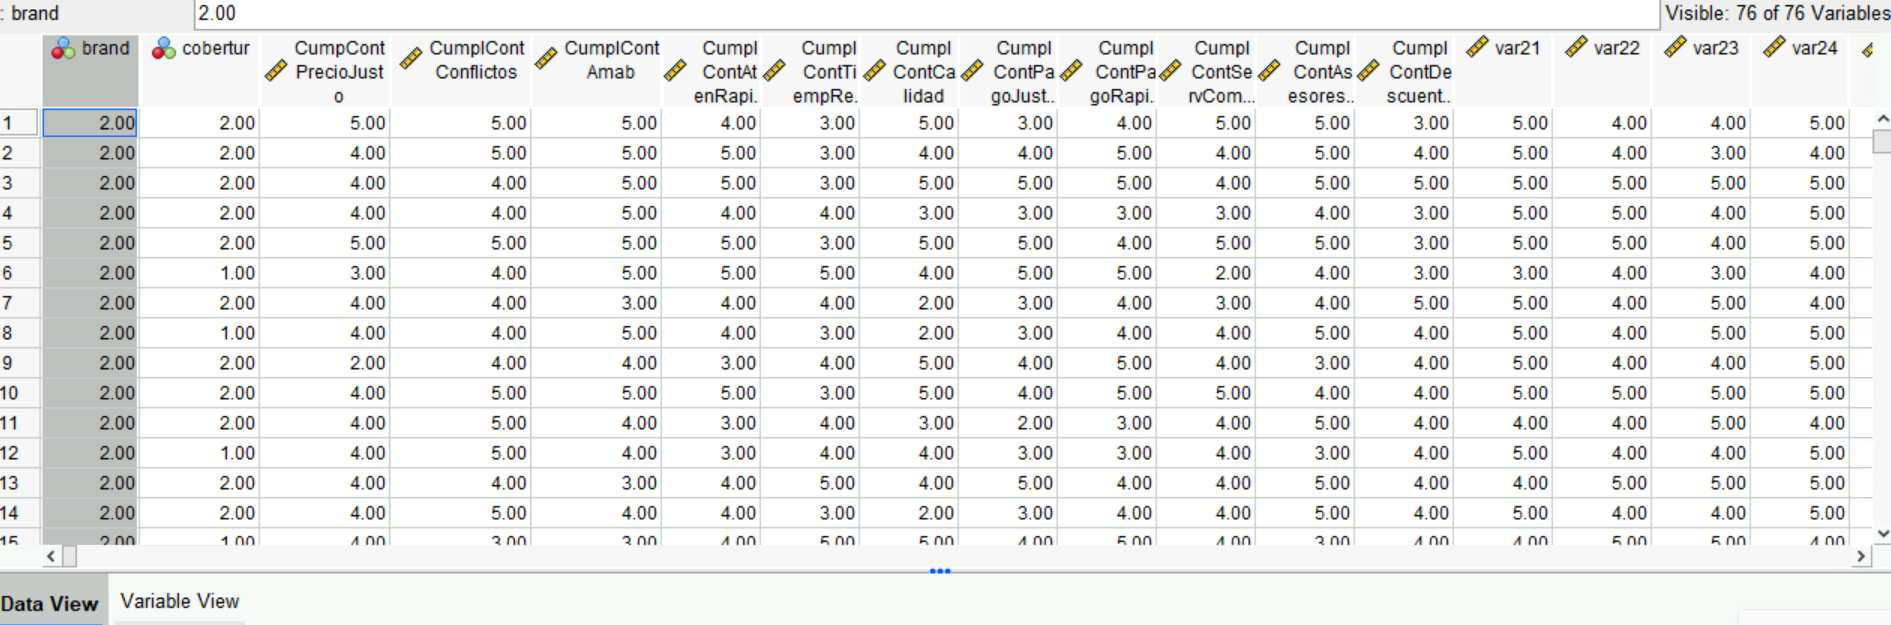This screenshot has width=1891, height=625.
Task: Click the vertical scrollbar up arrow
Action: coord(1882,119)
